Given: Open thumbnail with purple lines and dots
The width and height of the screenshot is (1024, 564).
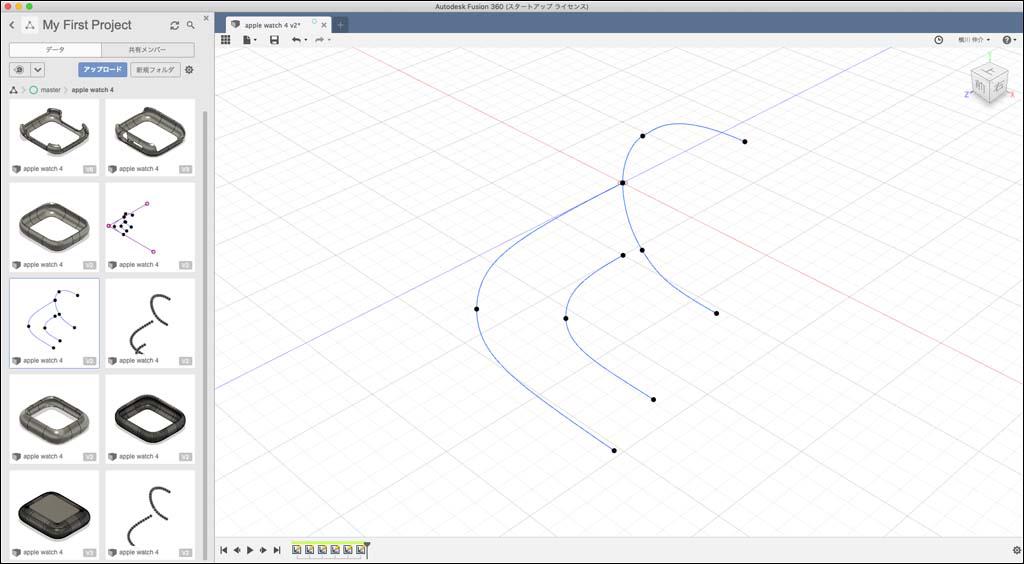Looking at the screenshot, I should 150,227.
